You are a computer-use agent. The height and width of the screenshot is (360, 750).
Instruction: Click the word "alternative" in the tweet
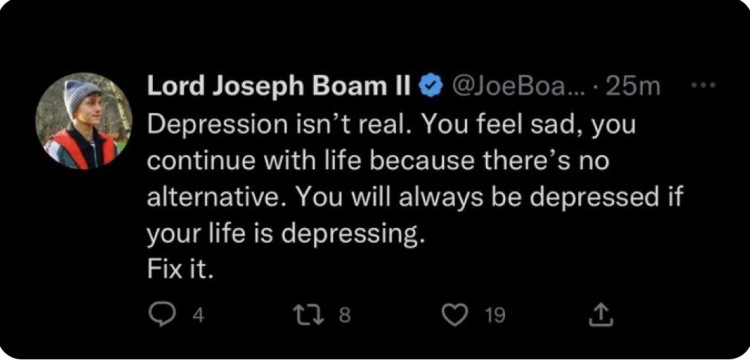click(215, 197)
